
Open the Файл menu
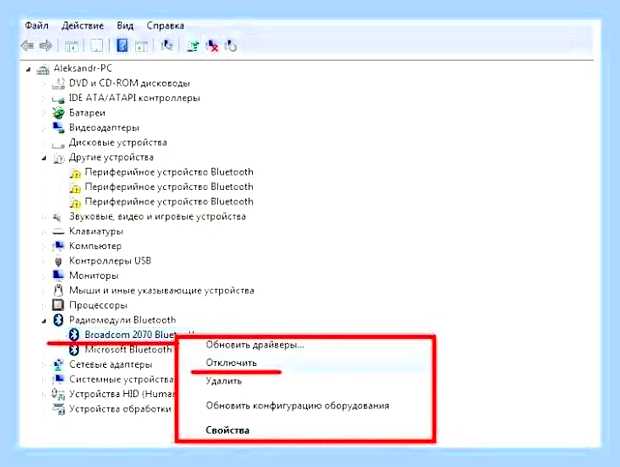point(36,26)
